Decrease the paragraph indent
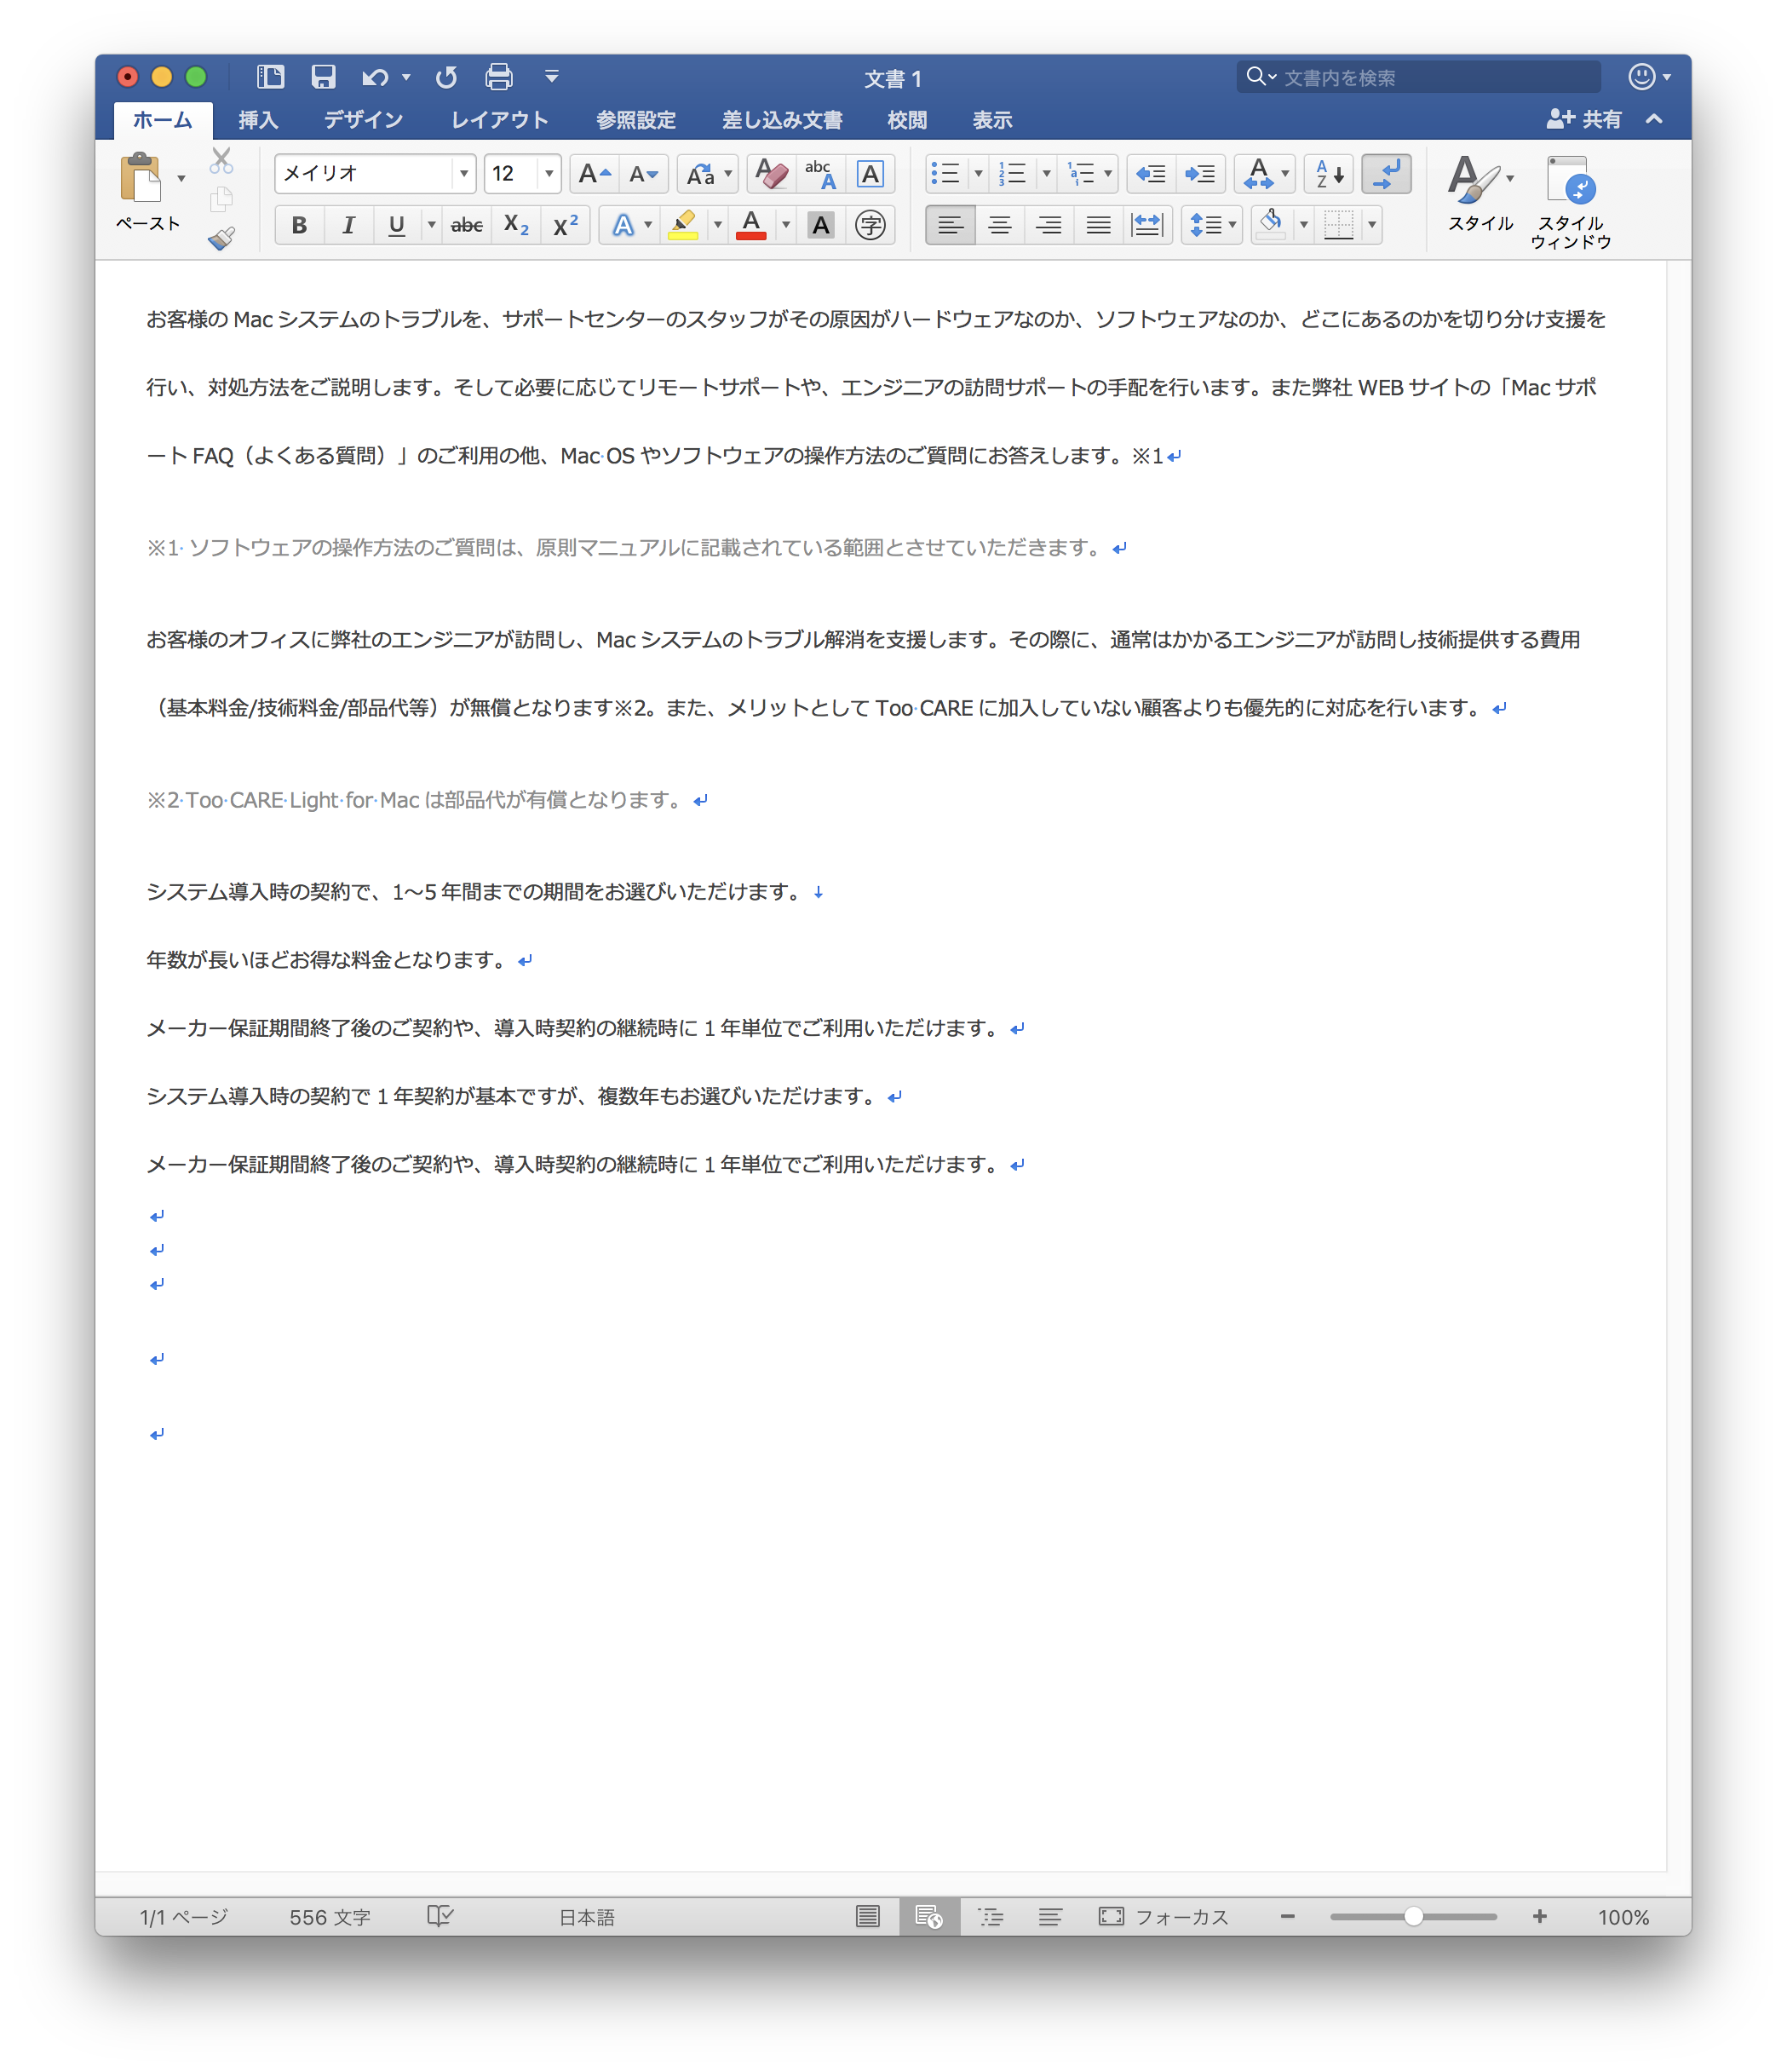The width and height of the screenshot is (1787, 2072). (x=1151, y=174)
